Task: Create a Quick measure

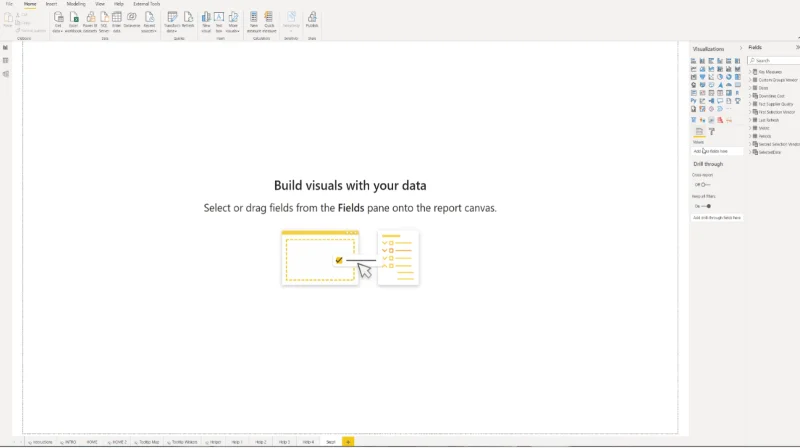Action: click(x=269, y=22)
